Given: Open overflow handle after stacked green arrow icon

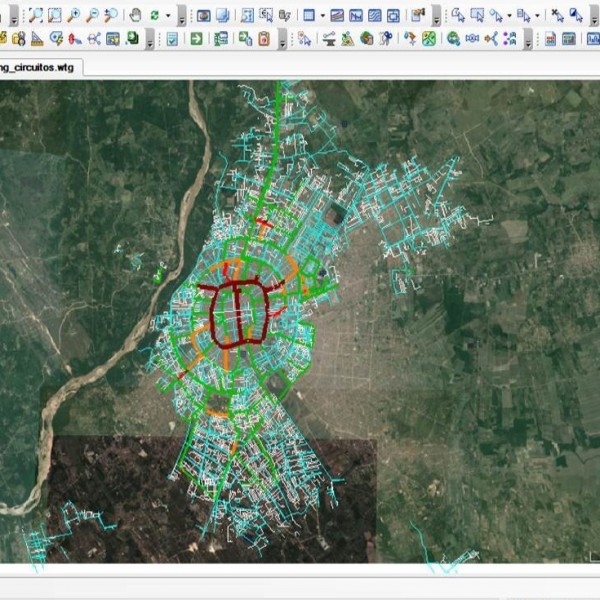Looking at the screenshot, I should 150,39.
